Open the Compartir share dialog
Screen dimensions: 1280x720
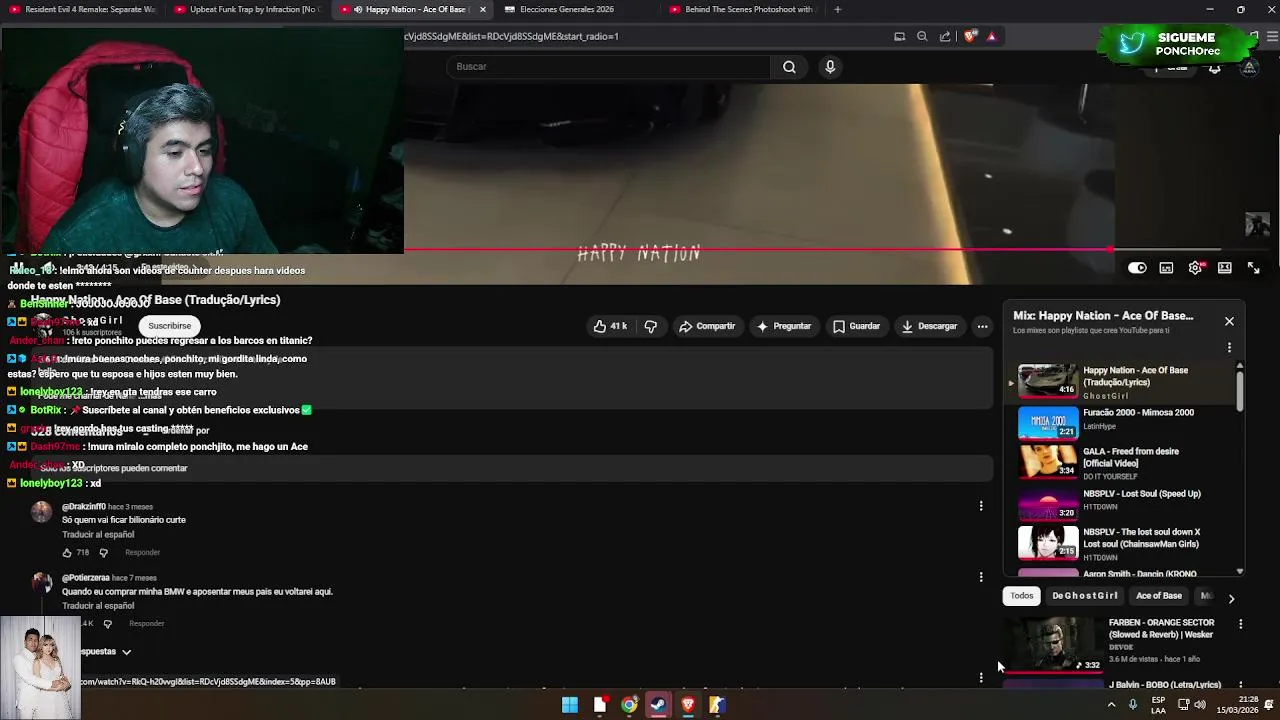707,326
